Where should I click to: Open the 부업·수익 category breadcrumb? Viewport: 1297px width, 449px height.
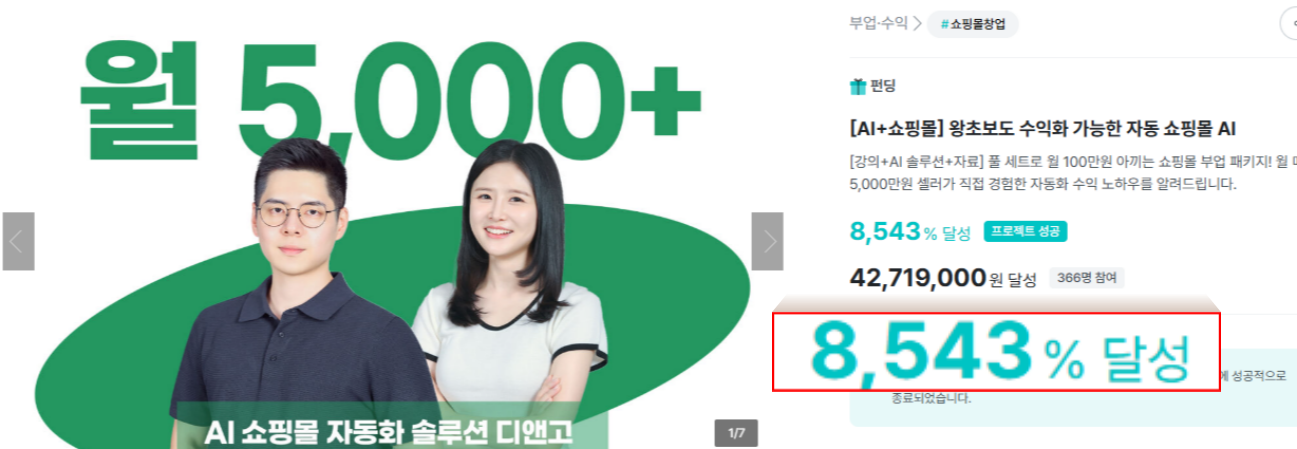pos(879,24)
